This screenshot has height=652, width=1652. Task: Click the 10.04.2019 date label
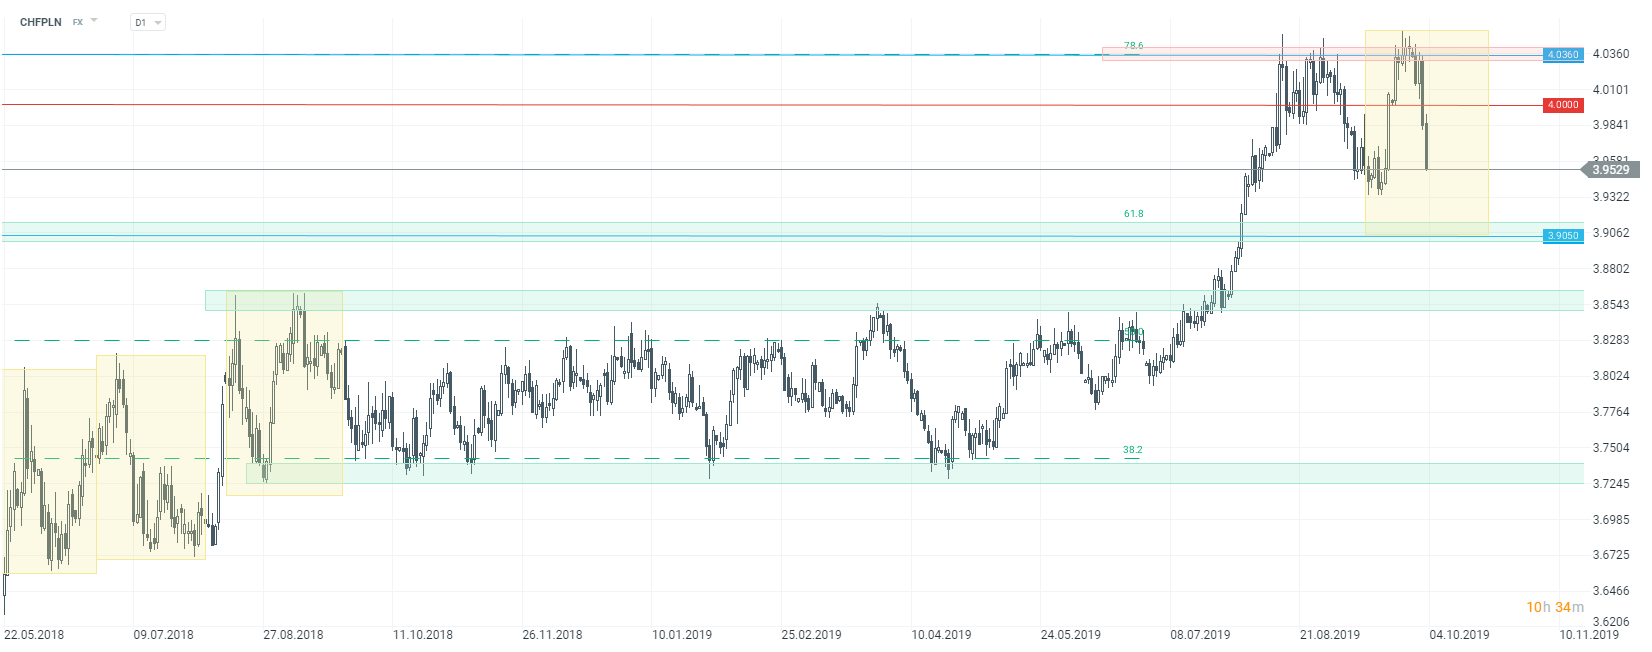(941, 635)
